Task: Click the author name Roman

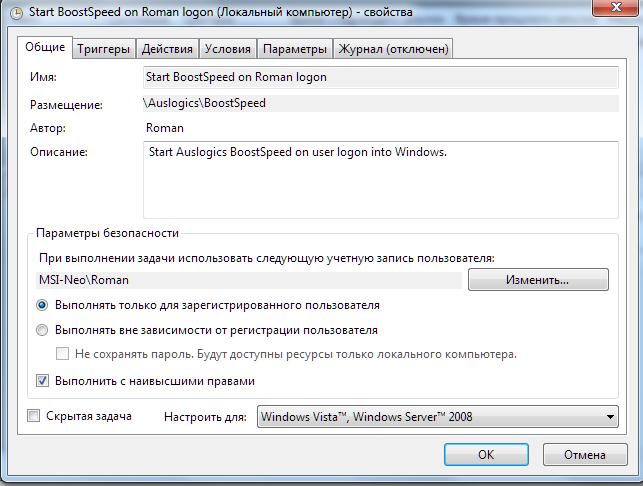Action: [164, 128]
